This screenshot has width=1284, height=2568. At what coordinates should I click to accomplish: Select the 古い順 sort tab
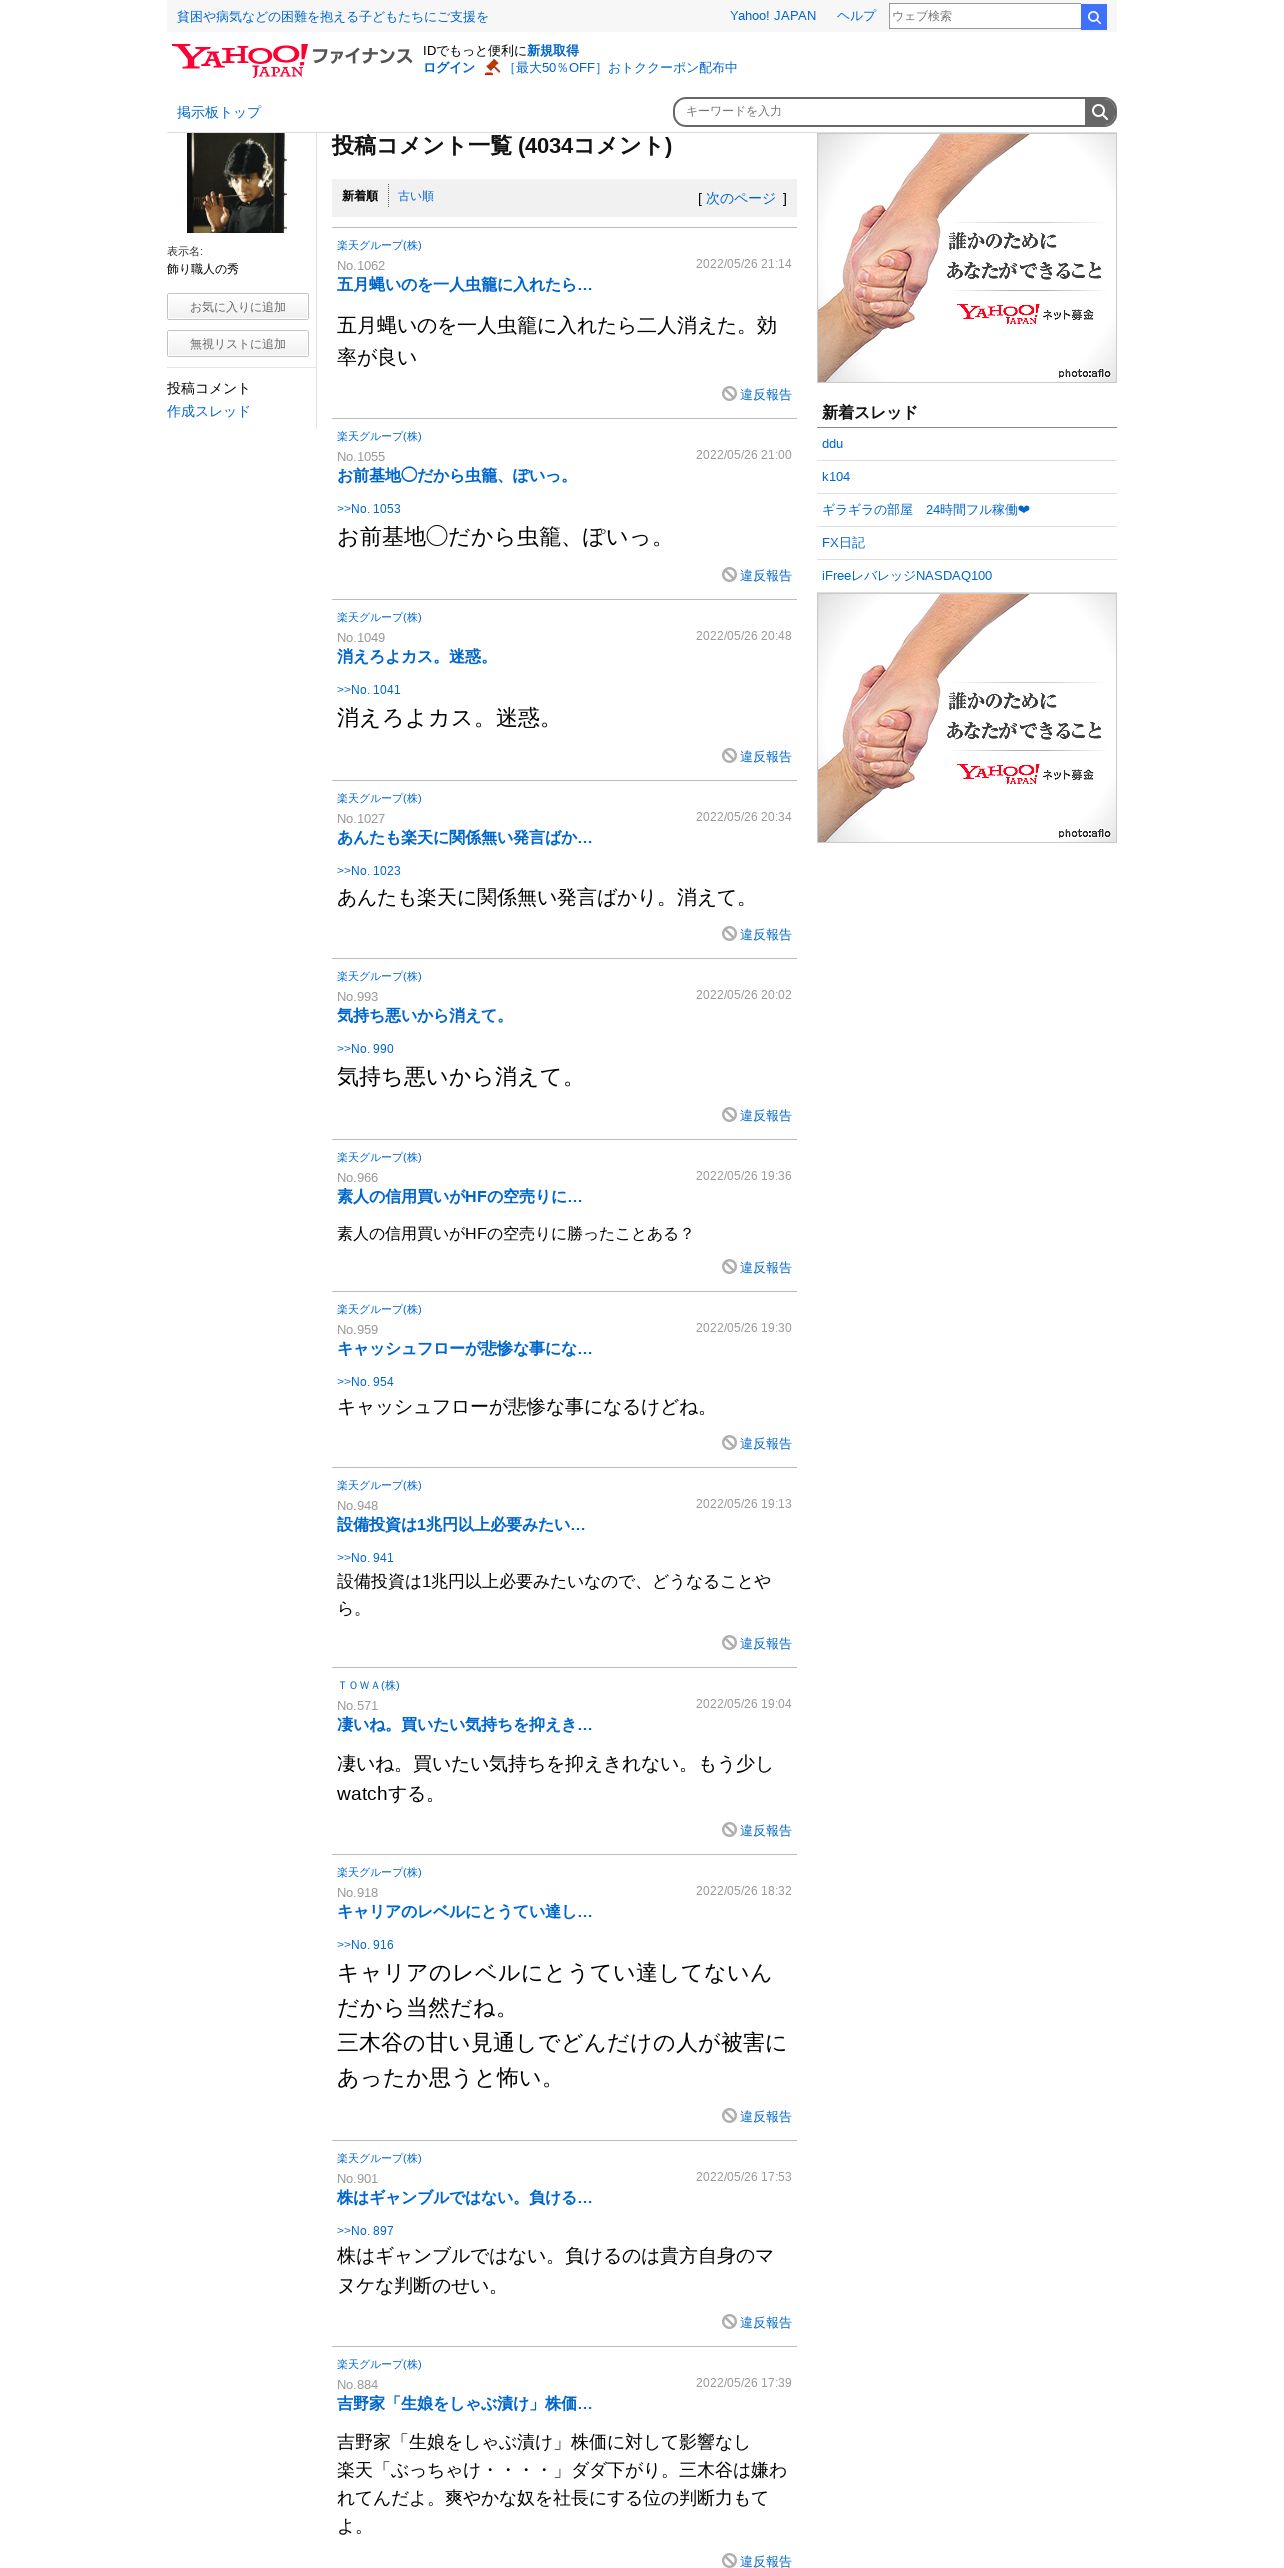click(416, 197)
